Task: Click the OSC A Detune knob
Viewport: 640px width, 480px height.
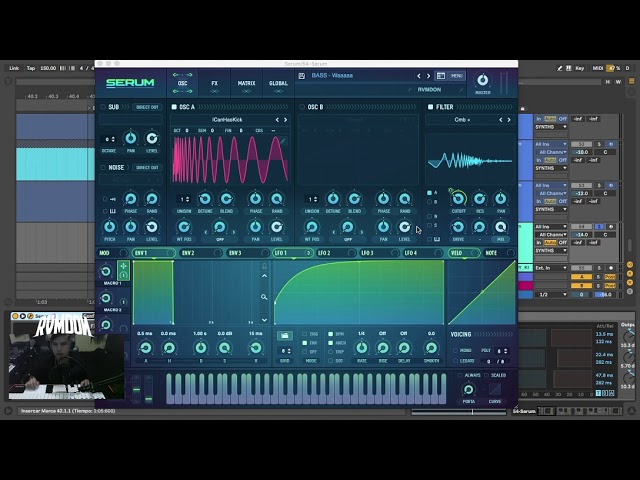Action: pyautogui.click(x=205, y=199)
